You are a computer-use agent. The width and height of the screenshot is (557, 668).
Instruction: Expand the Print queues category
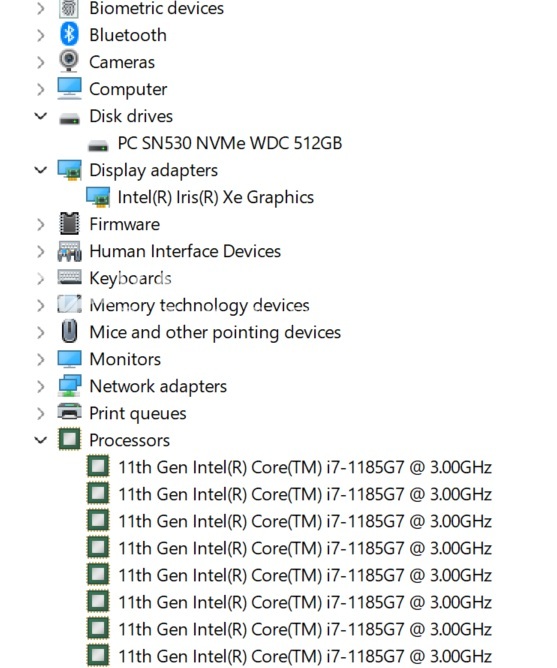[x=40, y=413]
